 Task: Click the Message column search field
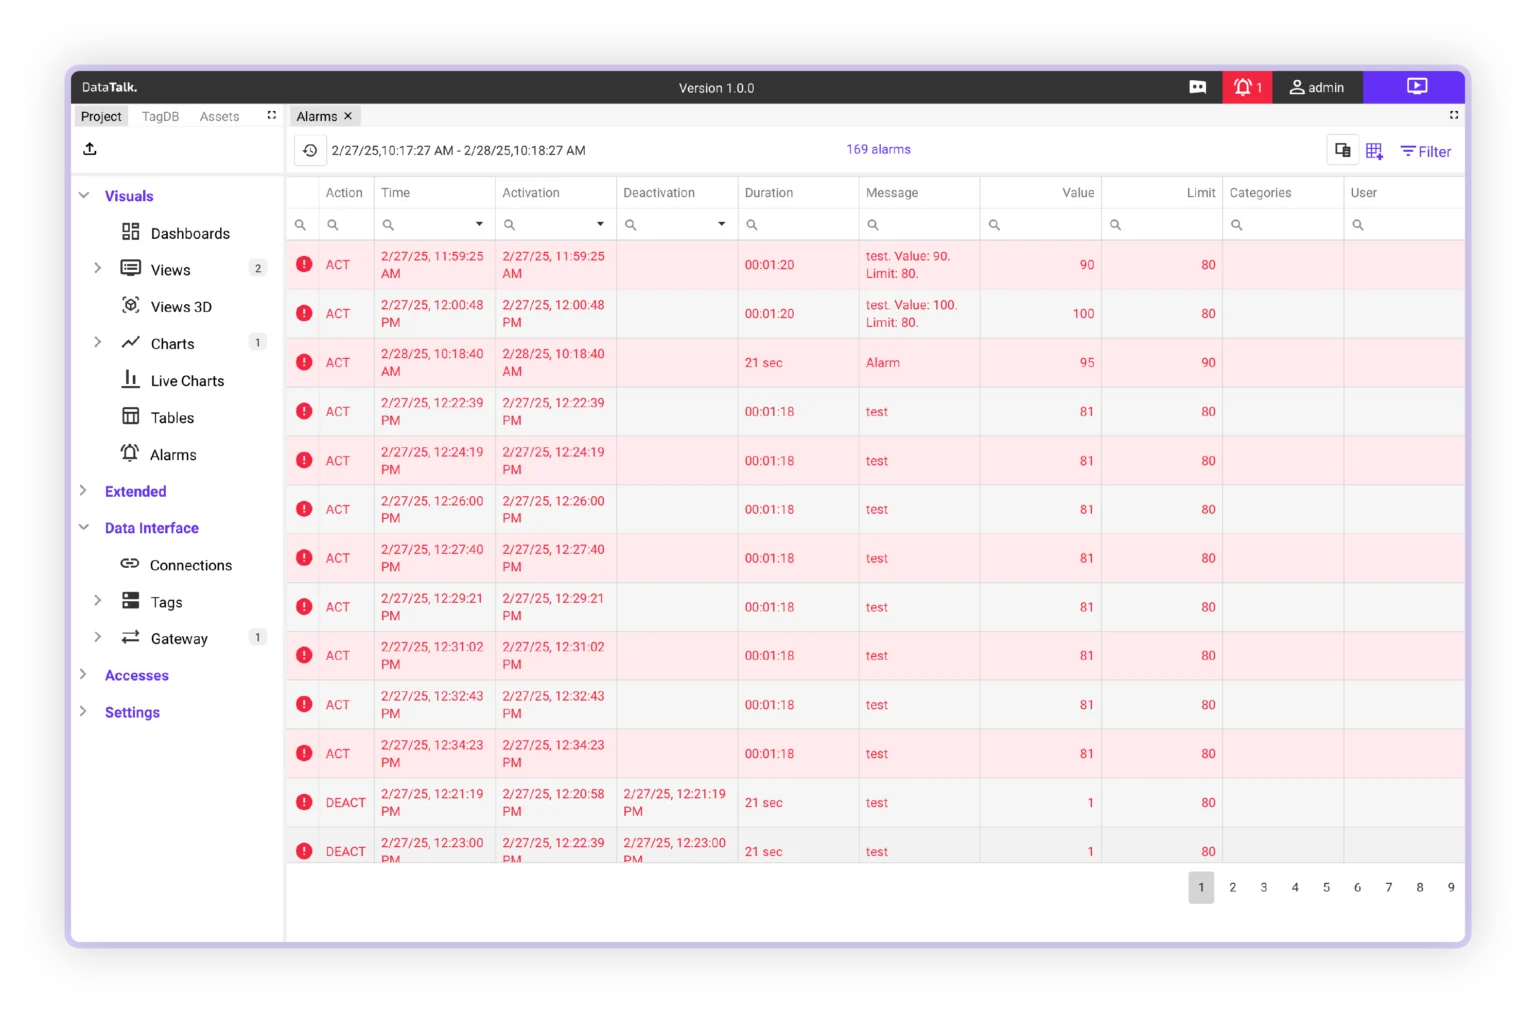925,225
